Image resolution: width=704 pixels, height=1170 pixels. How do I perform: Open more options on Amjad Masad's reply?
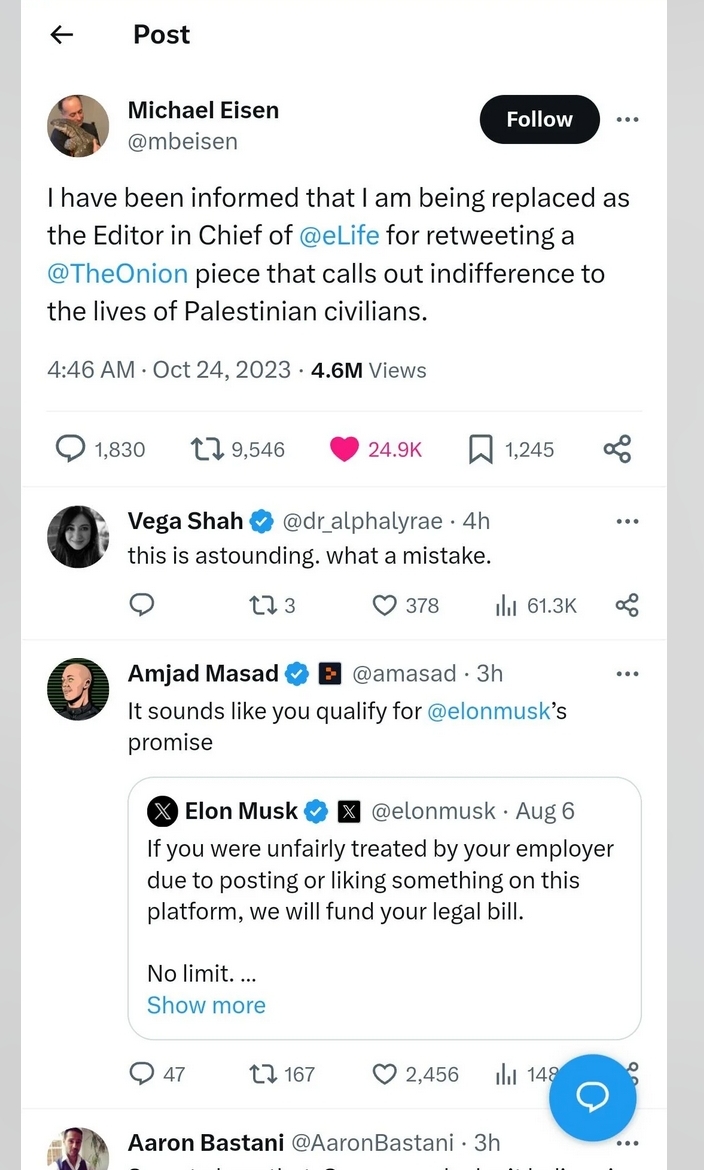click(x=627, y=674)
